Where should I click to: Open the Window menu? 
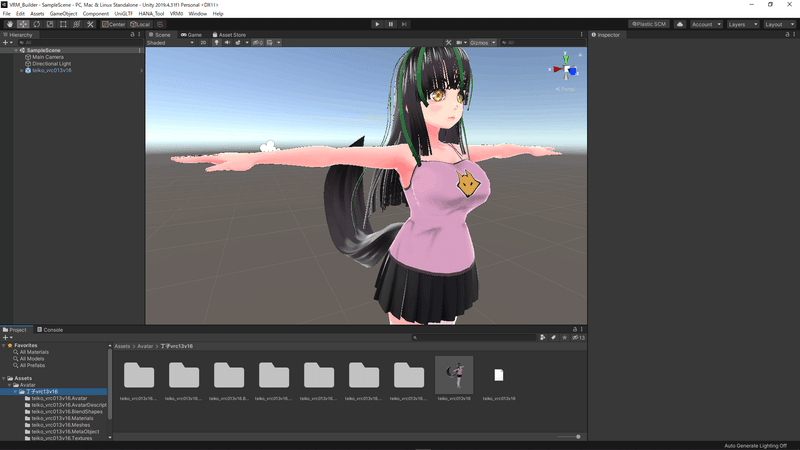[x=197, y=14]
